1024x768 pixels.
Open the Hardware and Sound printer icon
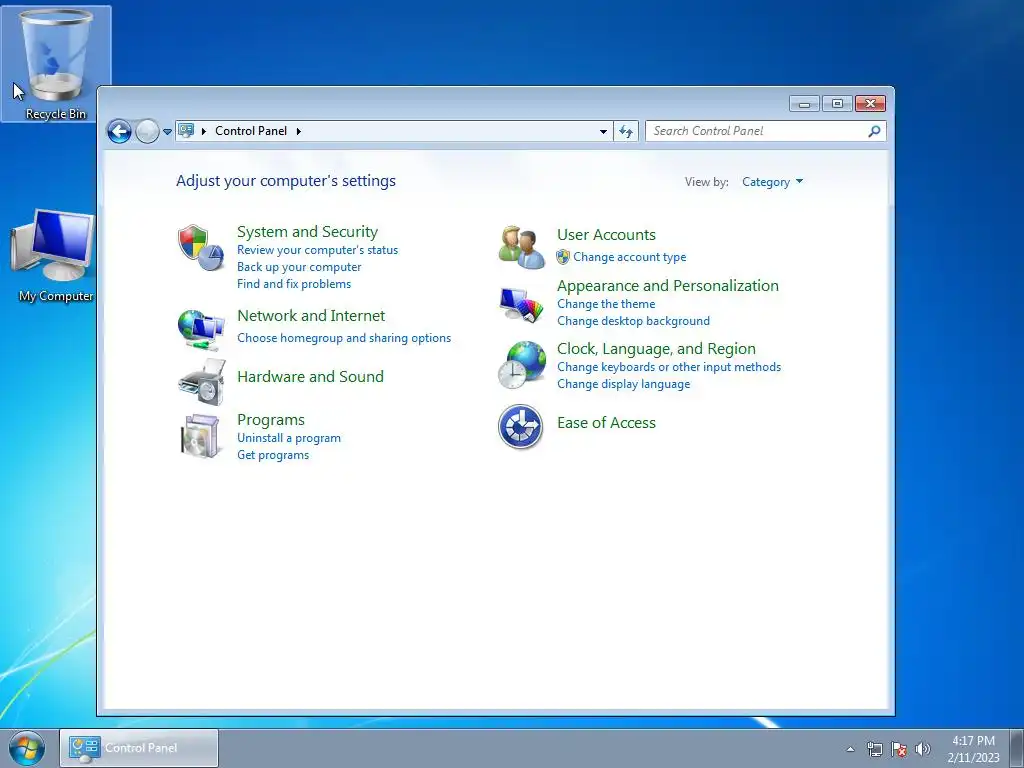[x=202, y=381]
